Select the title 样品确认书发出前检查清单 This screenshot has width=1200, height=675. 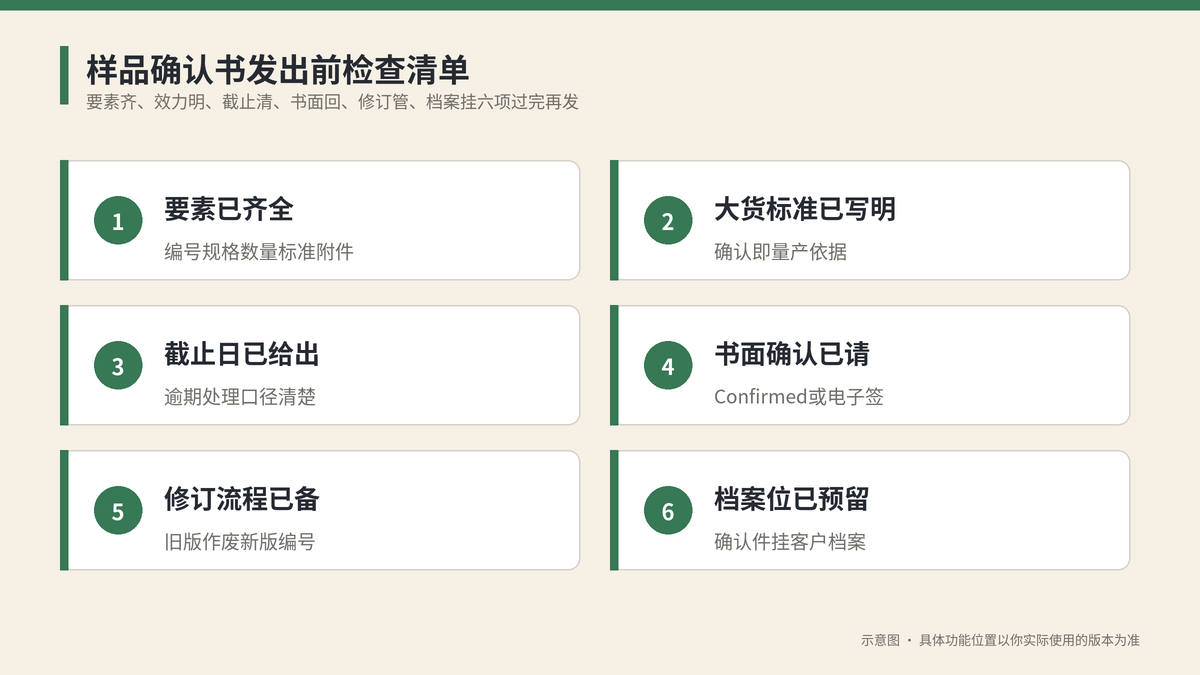[277, 70]
